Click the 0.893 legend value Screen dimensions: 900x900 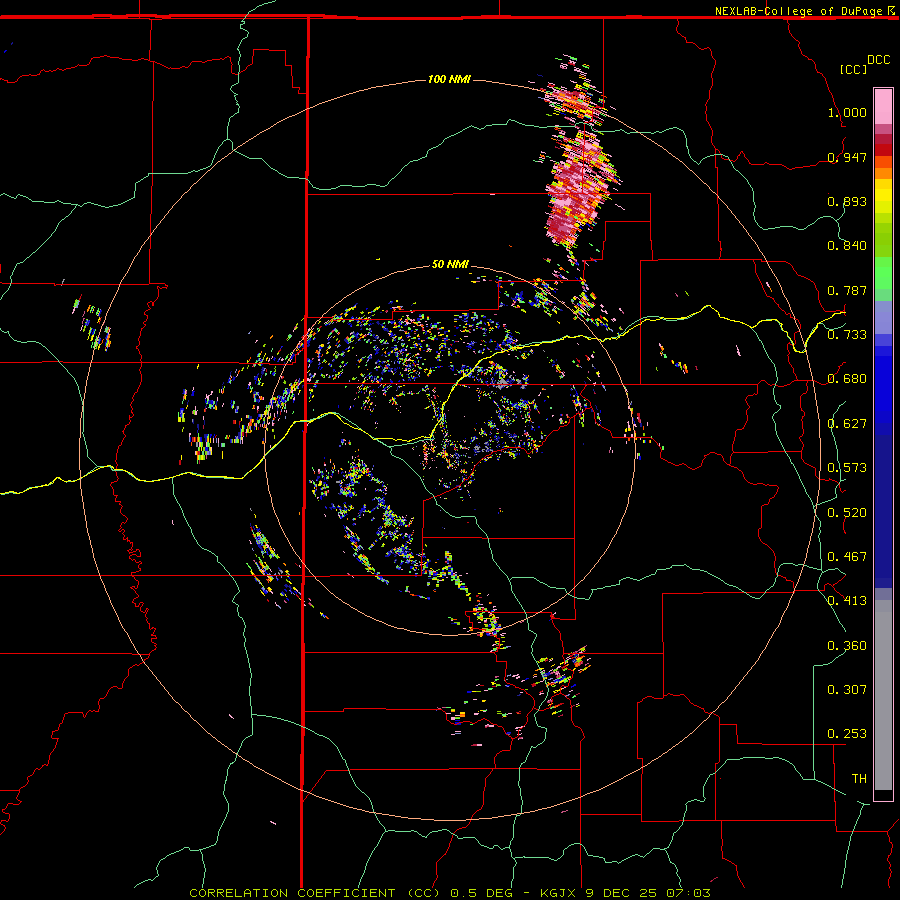(x=847, y=201)
